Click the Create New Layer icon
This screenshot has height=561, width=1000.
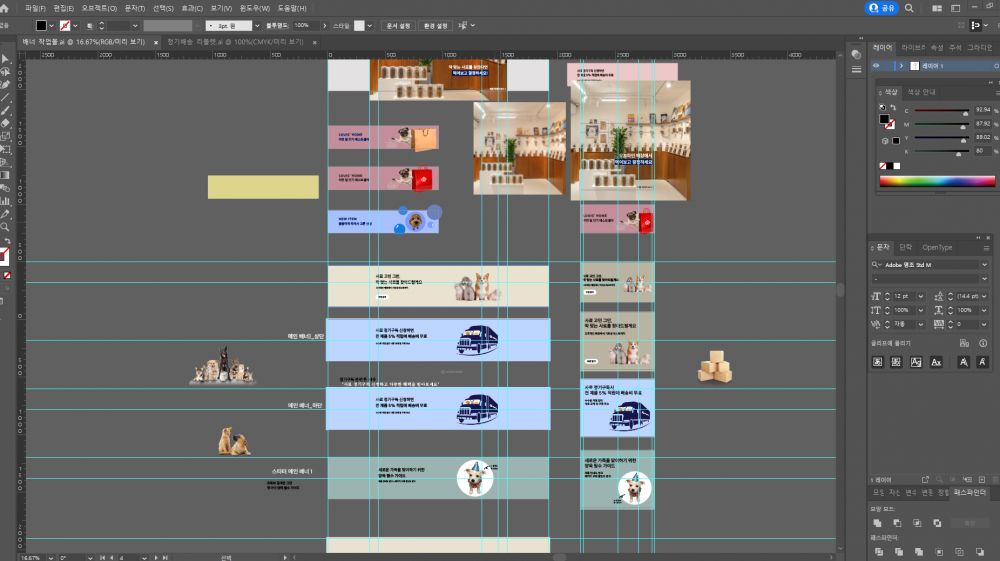coord(982,479)
